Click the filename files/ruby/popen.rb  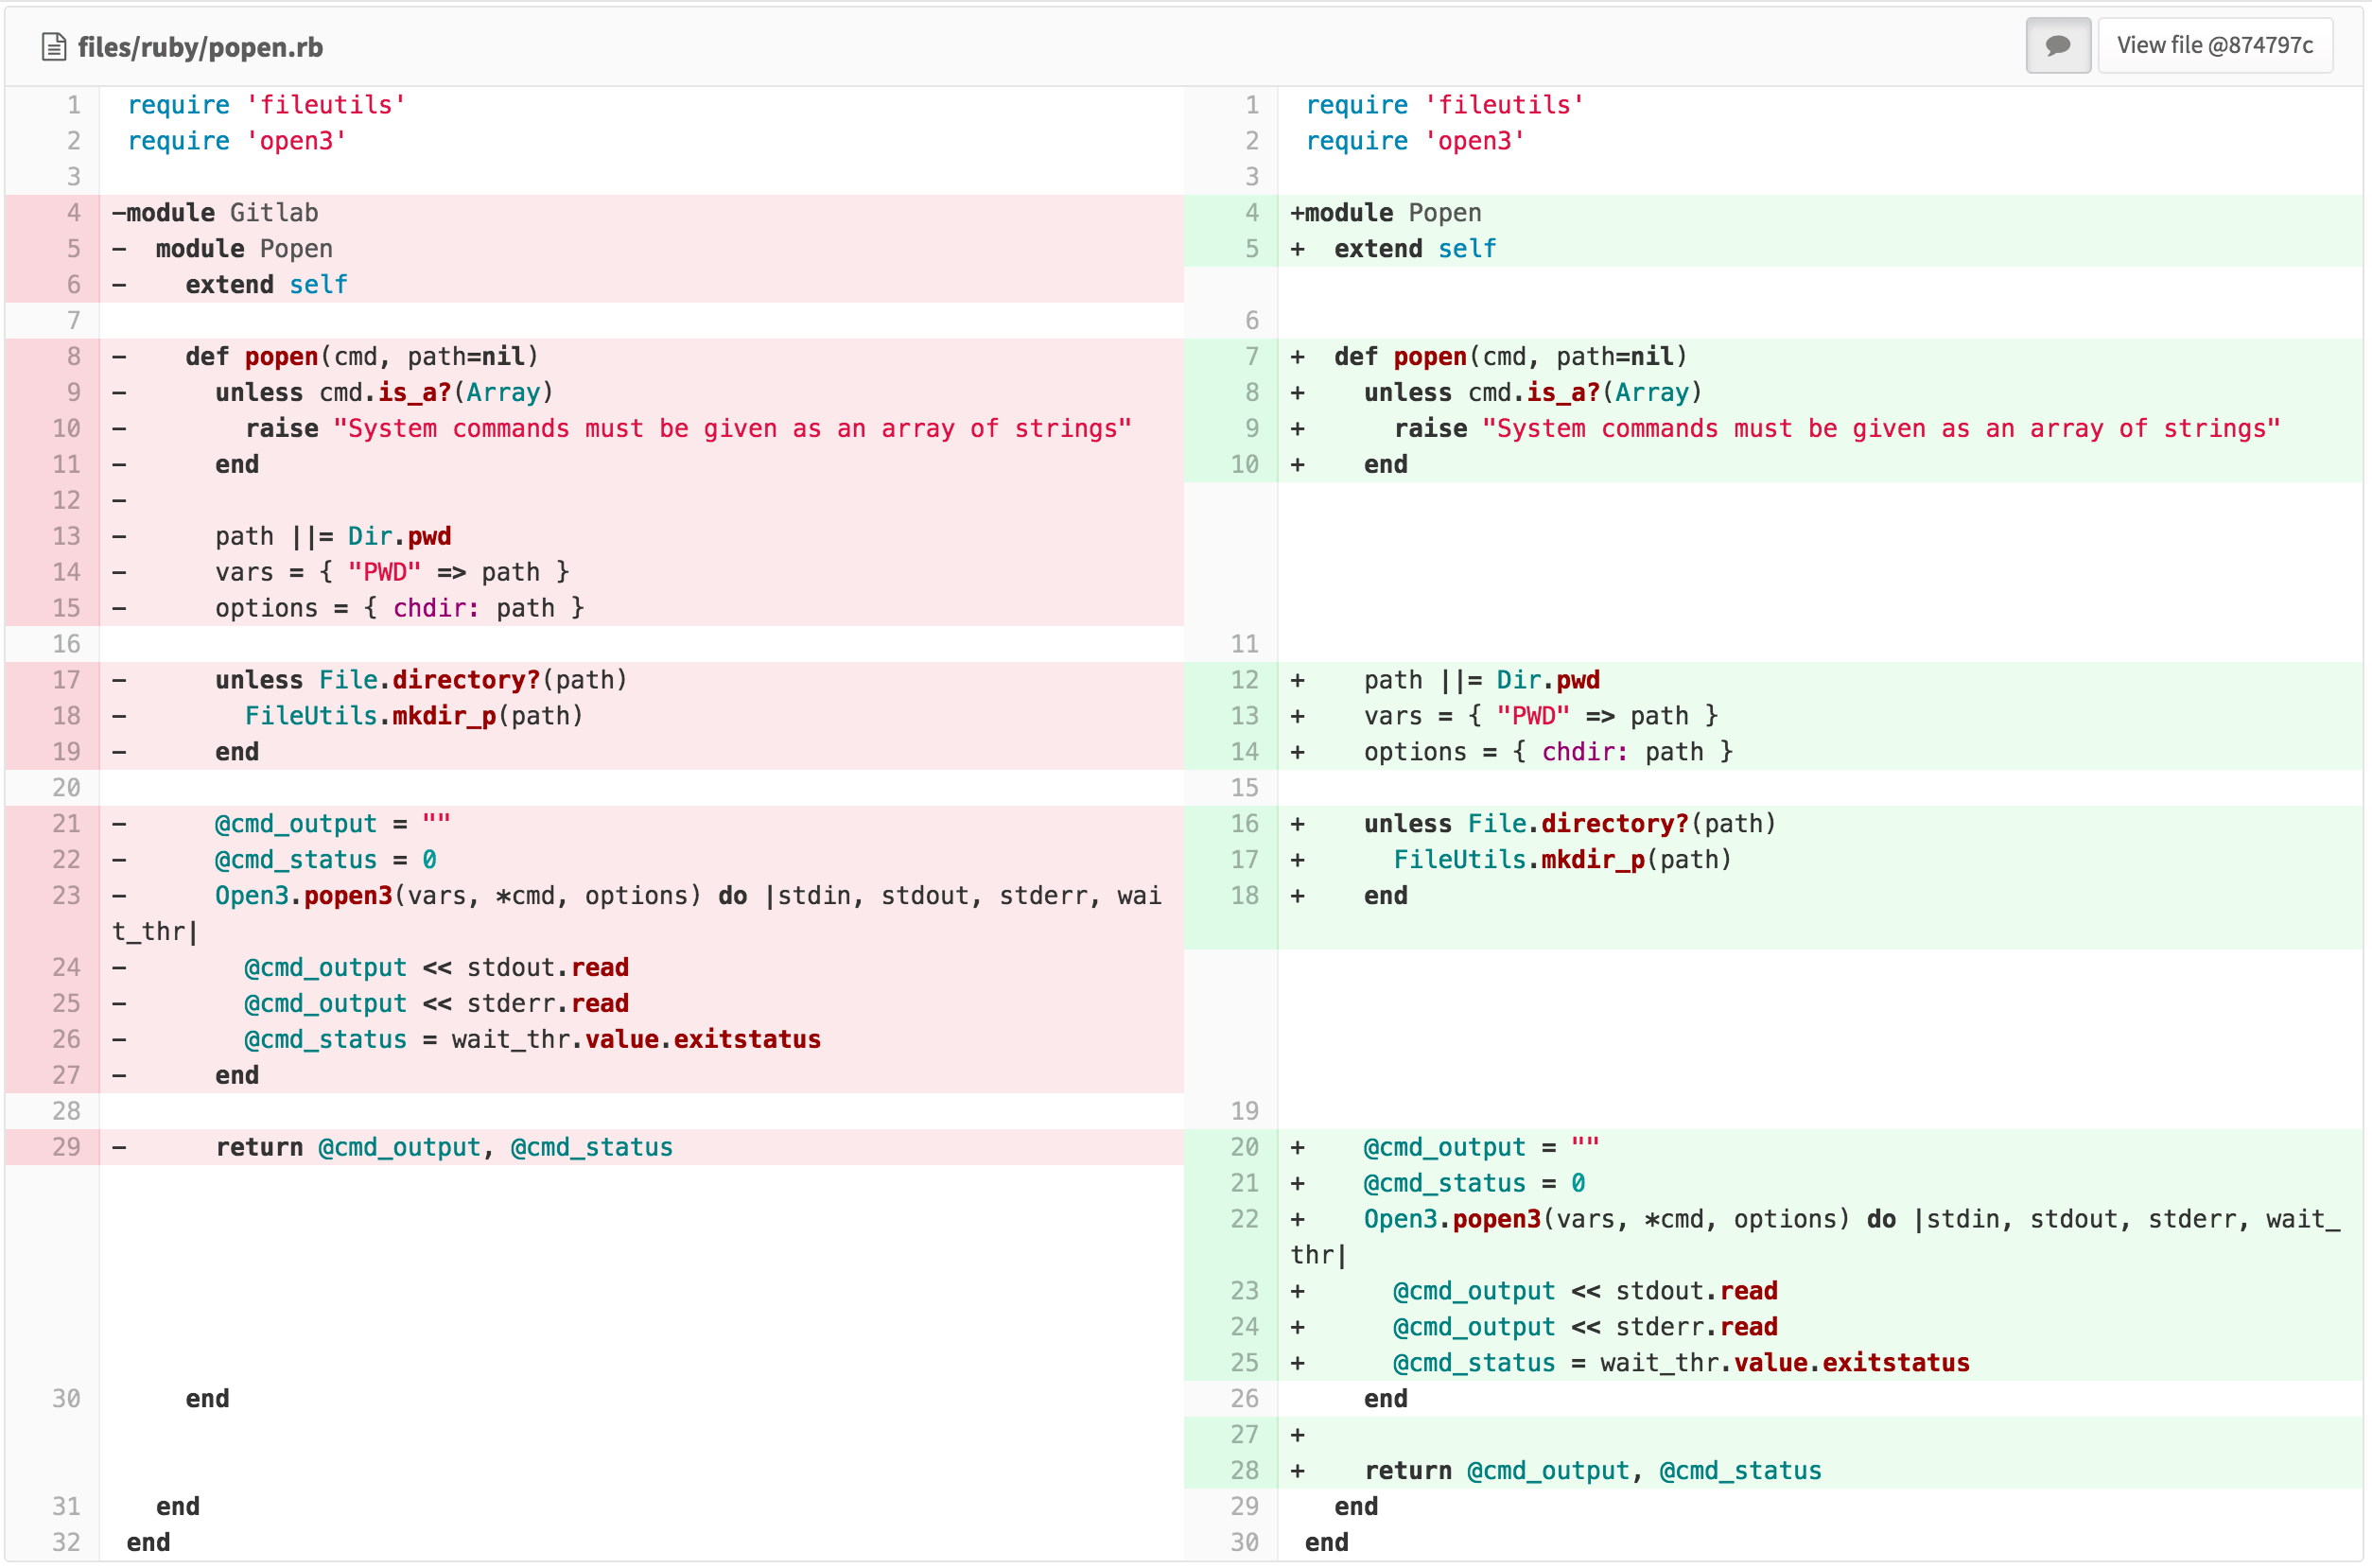coord(199,46)
